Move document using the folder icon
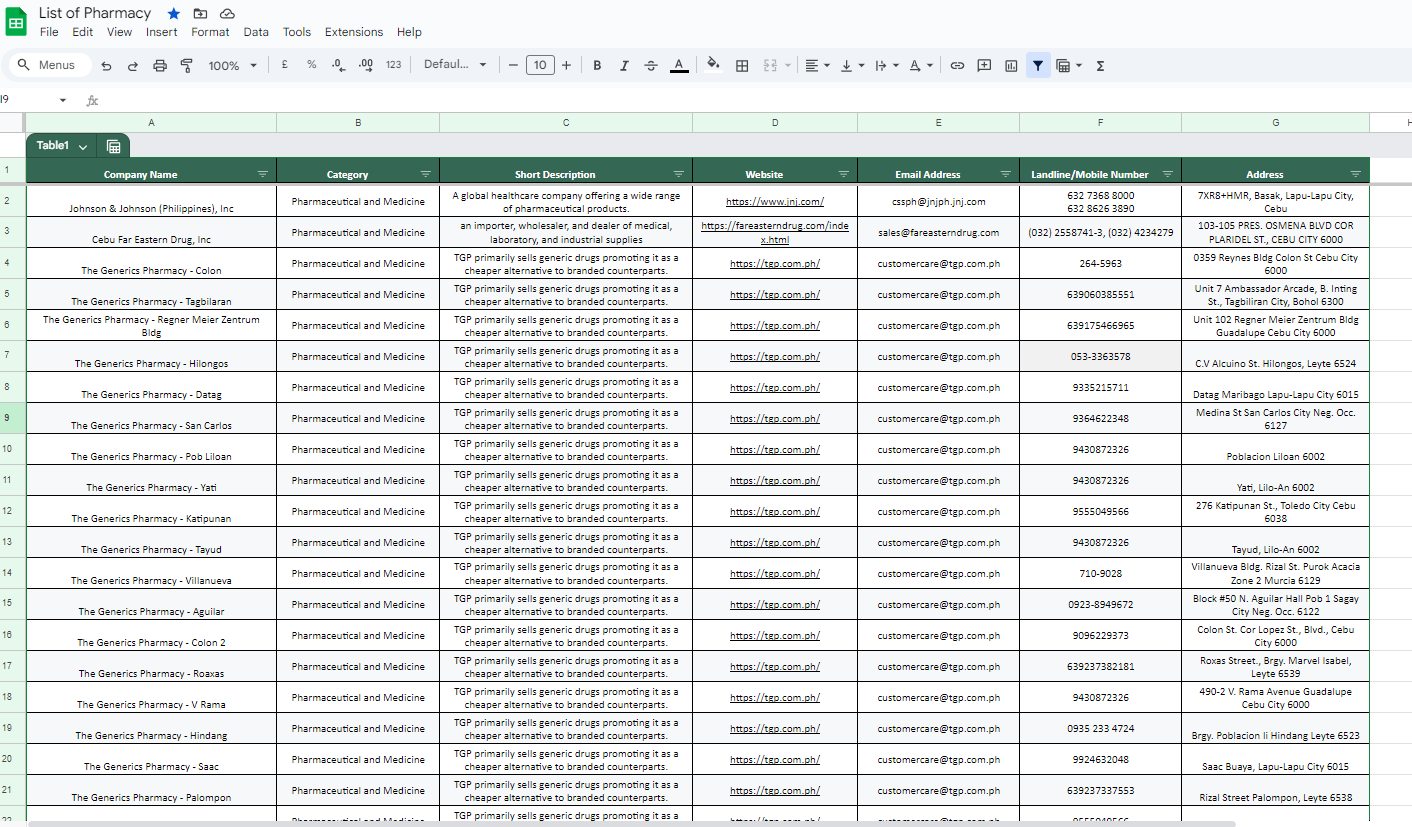1412x827 pixels. tap(201, 13)
